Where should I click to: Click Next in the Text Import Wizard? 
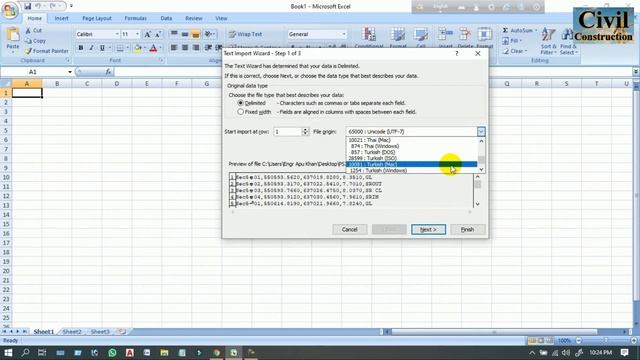(428, 229)
